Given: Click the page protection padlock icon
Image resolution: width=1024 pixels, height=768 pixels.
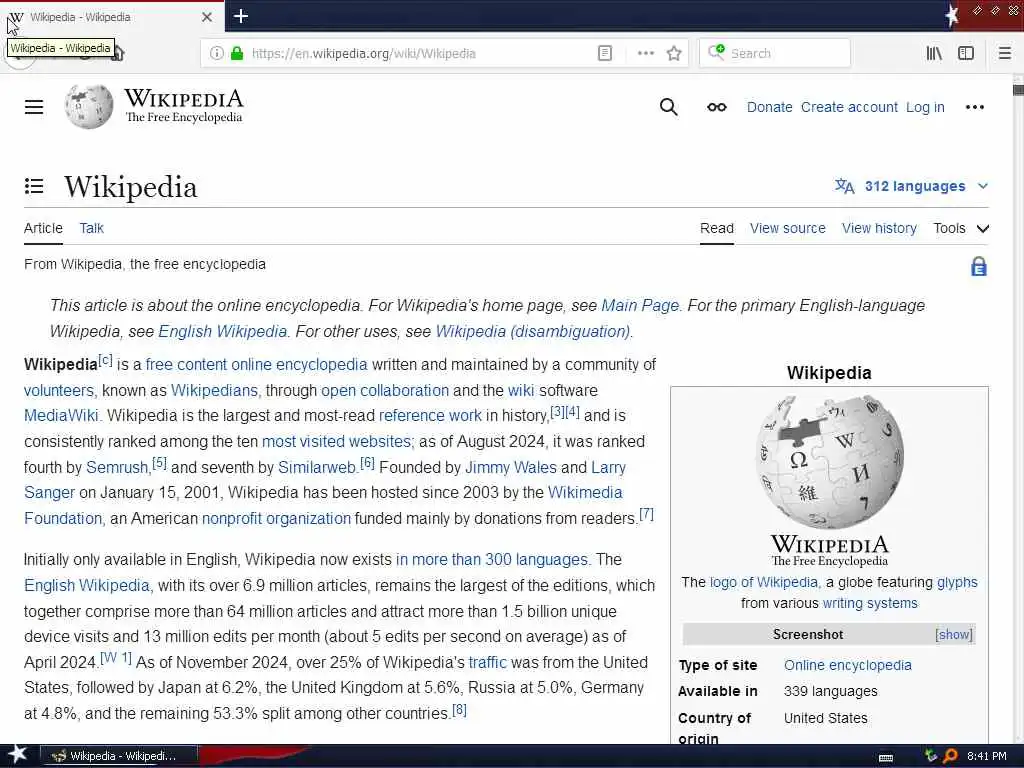Looking at the screenshot, I should tap(978, 266).
